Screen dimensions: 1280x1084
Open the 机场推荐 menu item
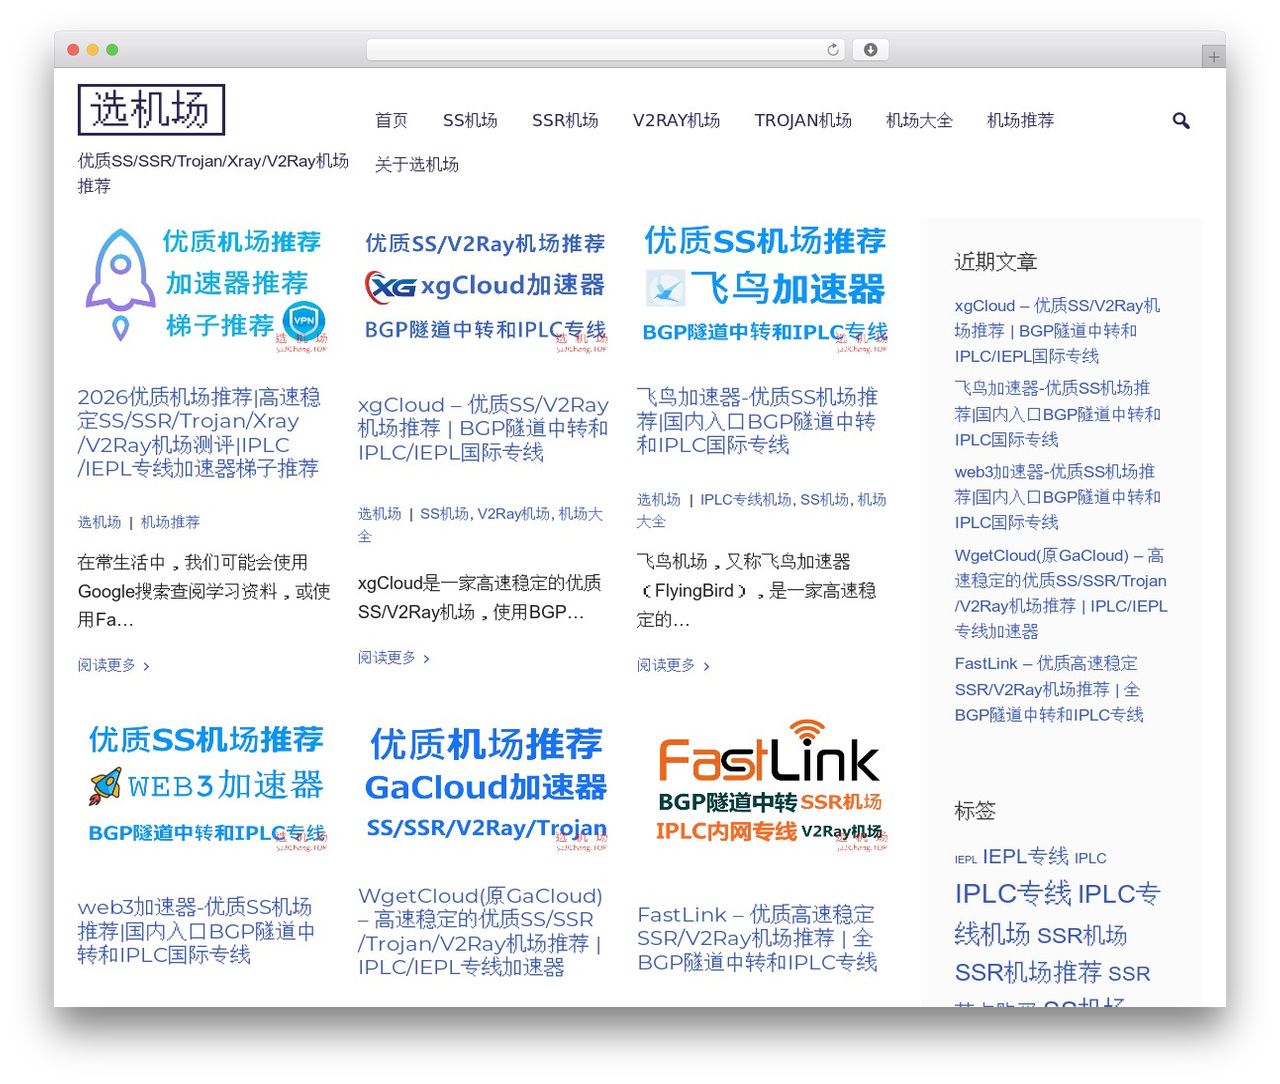(x=1020, y=121)
